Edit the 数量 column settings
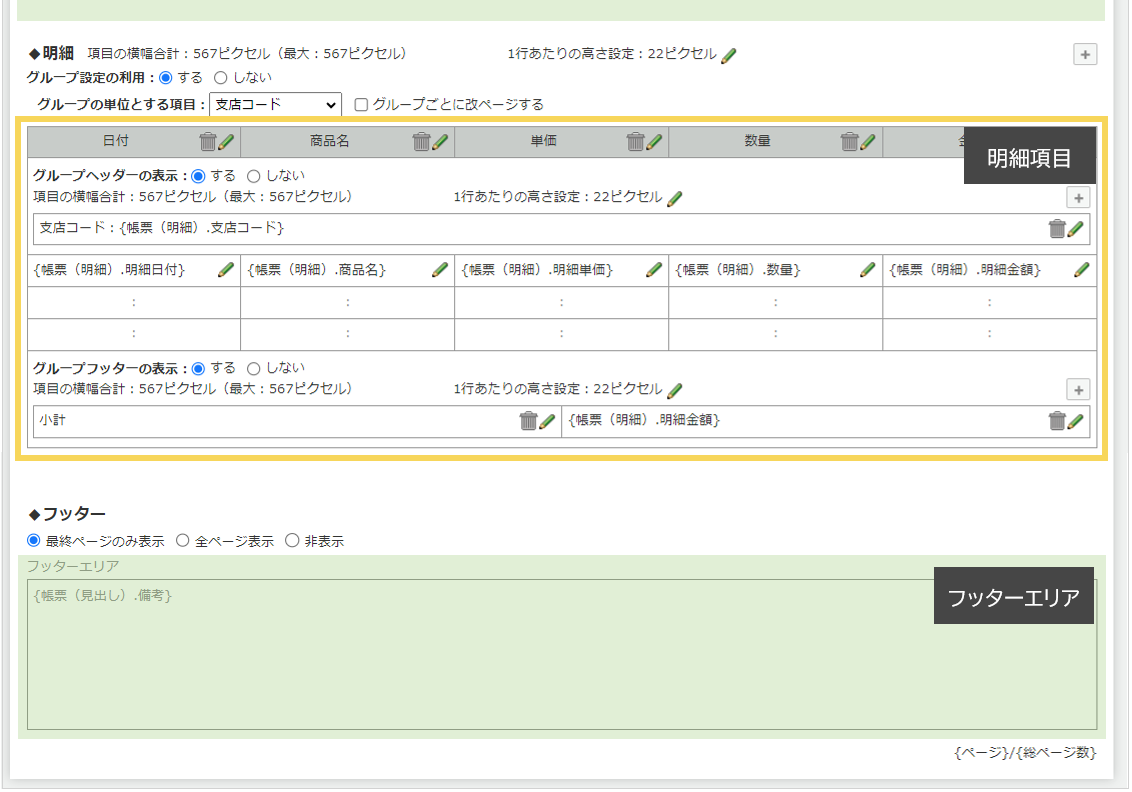 click(x=866, y=142)
